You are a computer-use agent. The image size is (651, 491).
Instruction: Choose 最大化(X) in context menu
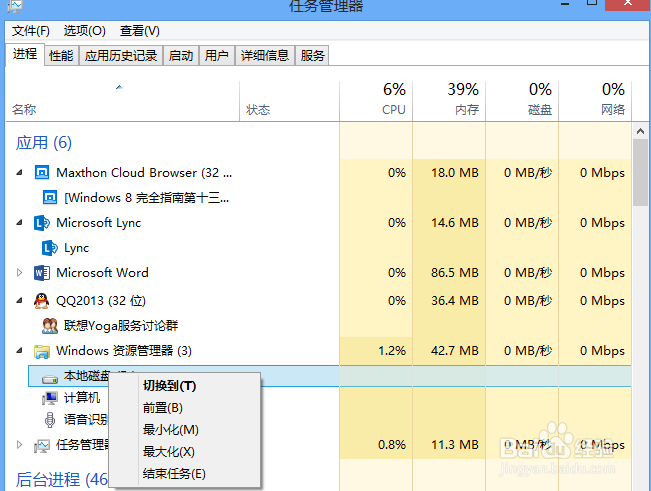coord(169,452)
